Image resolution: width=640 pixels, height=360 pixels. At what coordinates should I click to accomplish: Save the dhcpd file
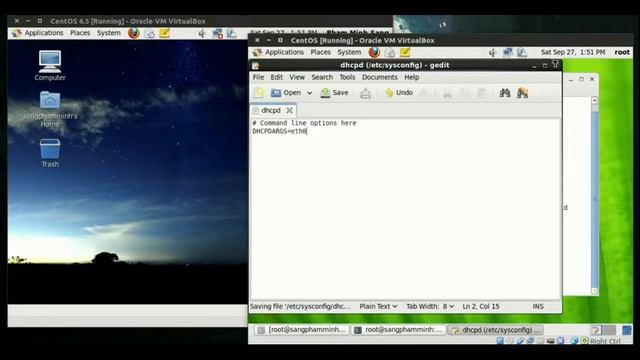point(334,93)
